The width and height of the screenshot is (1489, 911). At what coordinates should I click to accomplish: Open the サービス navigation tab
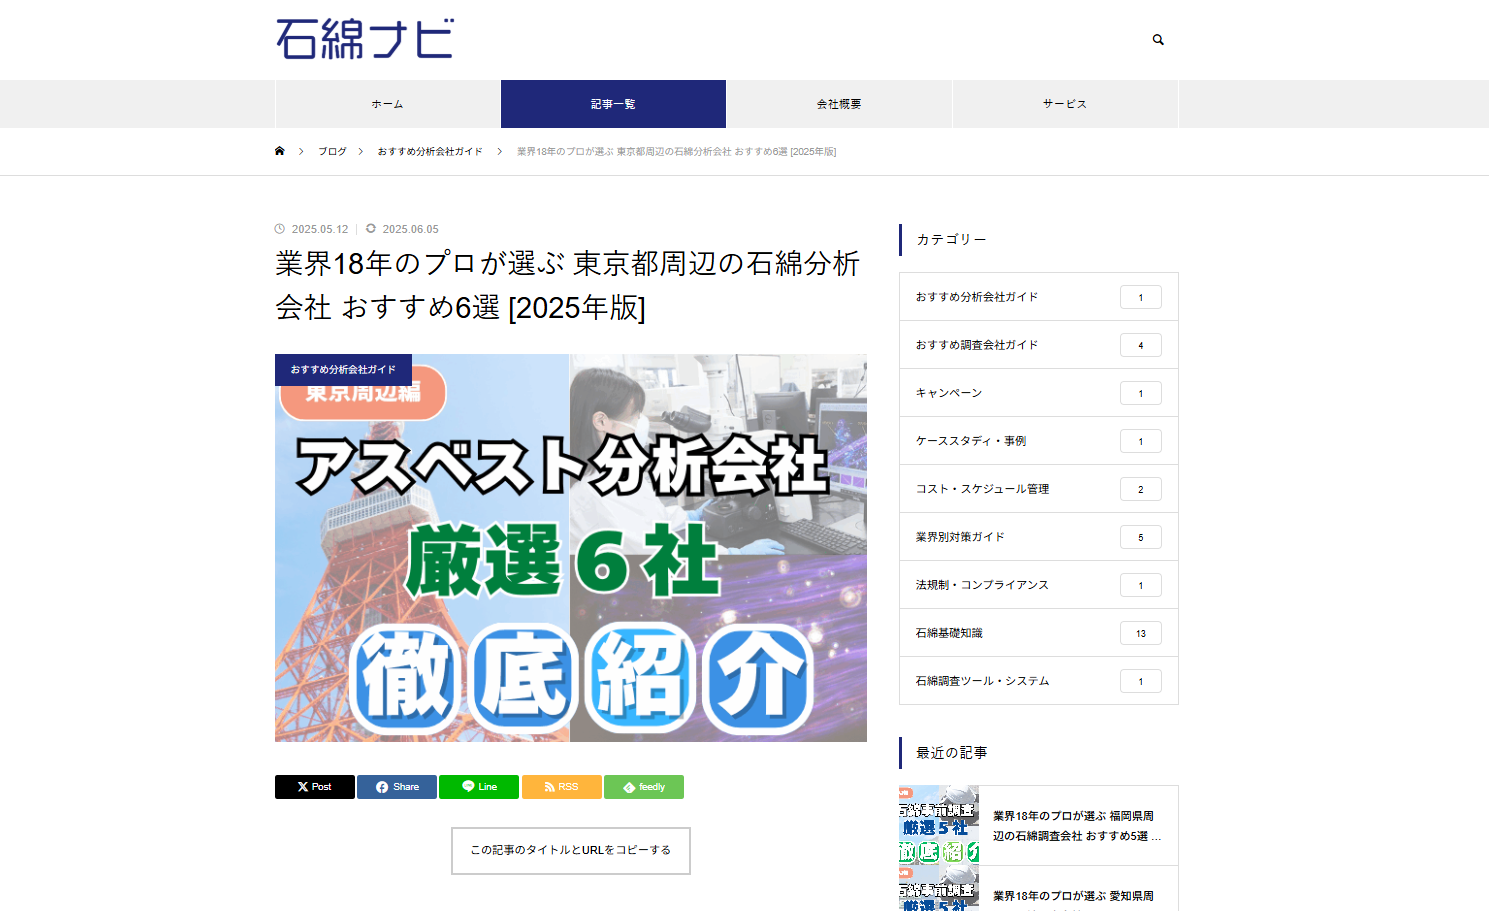1065,103
